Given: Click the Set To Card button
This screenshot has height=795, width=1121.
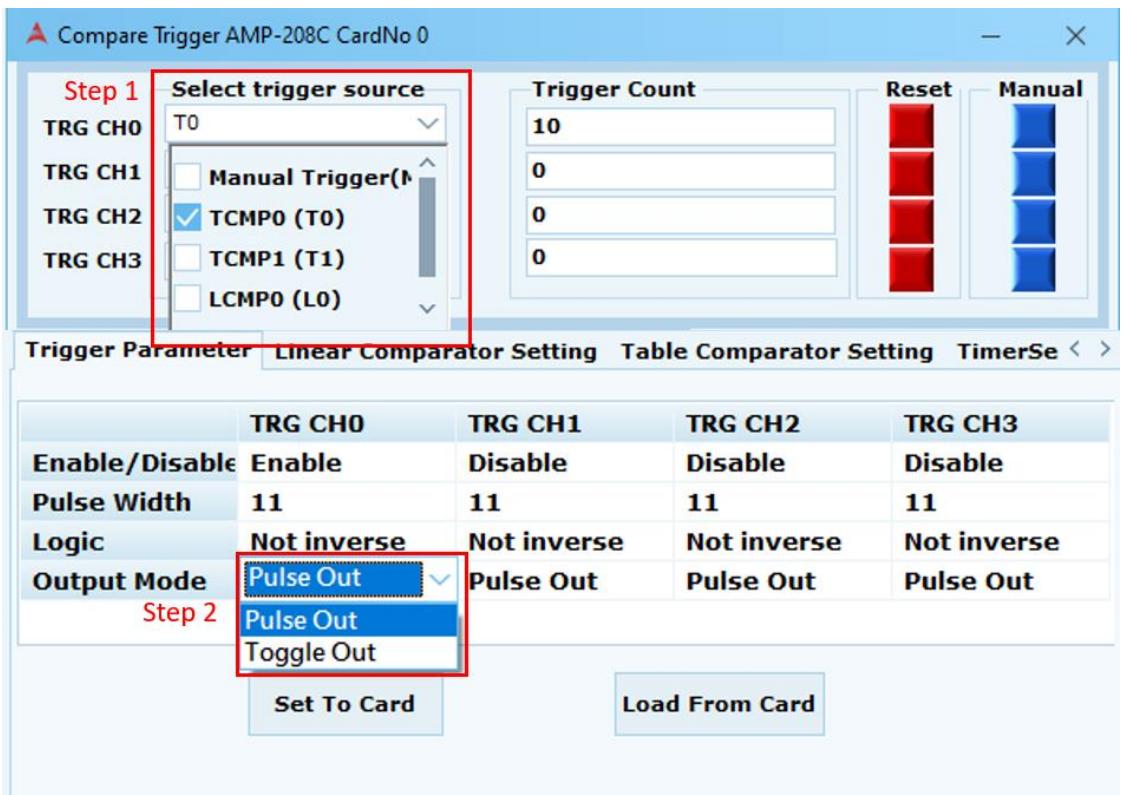Looking at the screenshot, I should (x=345, y=704).
